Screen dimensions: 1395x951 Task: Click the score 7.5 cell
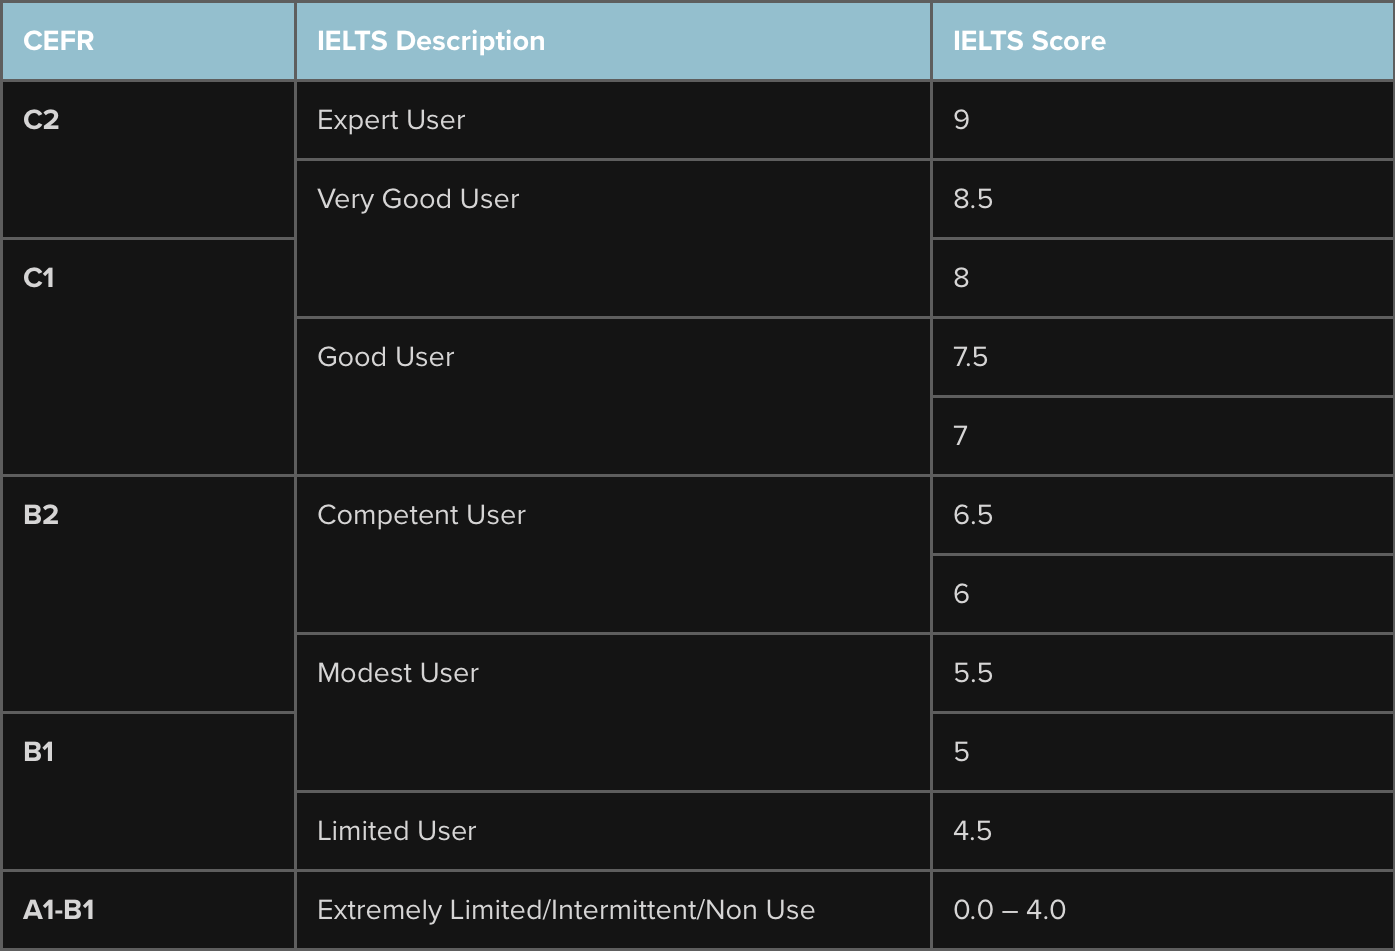(x=1163, y=357)
